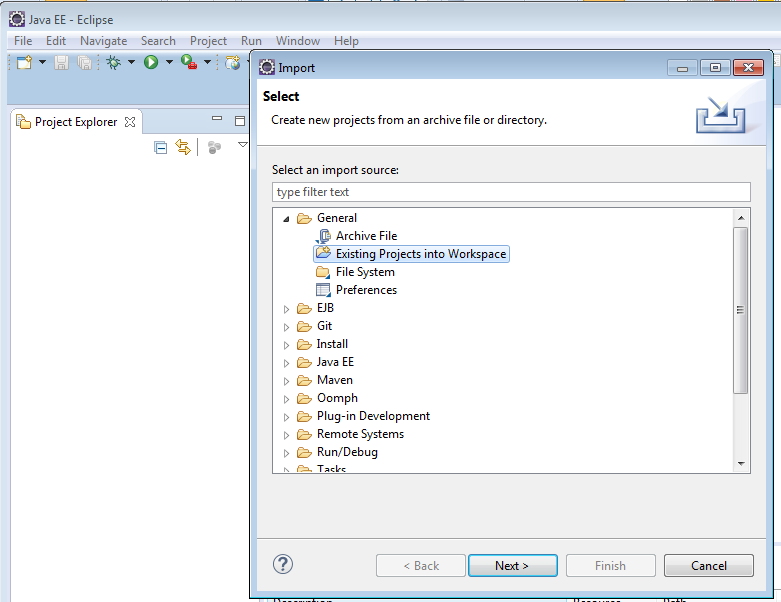Select the Oomph folder label
The image size is (781, 602).
pyautogui.click(x=337, y=398)
